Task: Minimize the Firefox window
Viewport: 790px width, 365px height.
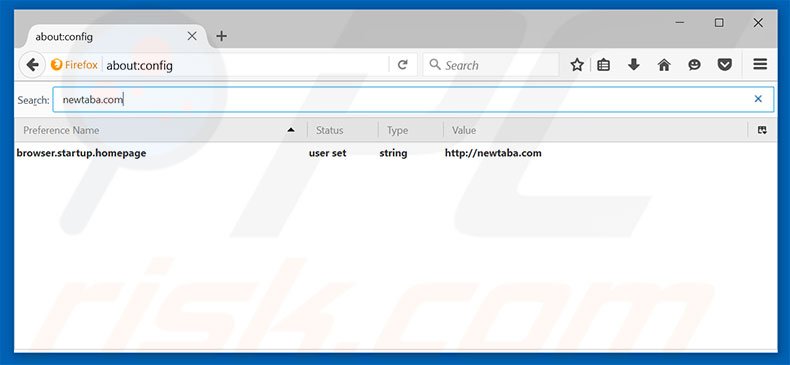Action: (x=680, y=23)
